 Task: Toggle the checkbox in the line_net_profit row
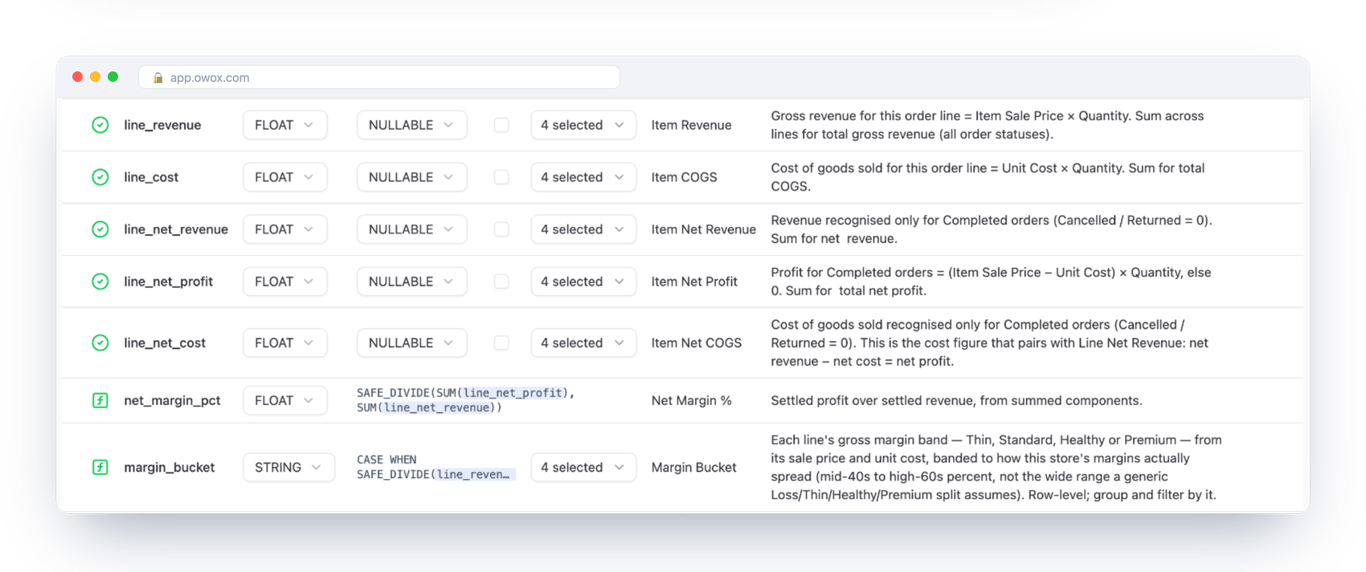[501, 281]
